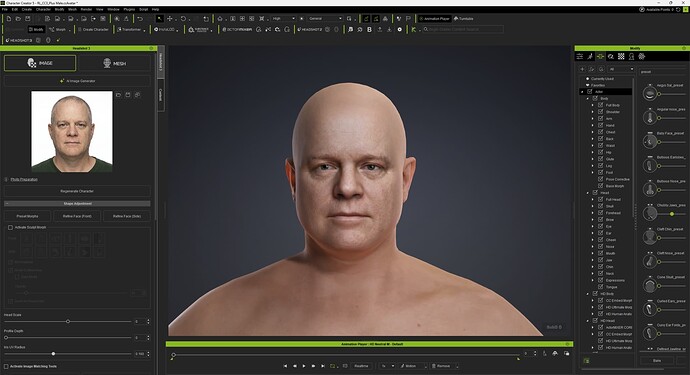Open the High quality dropdown
Screen dimensions: 690x375
coord(283,19)
